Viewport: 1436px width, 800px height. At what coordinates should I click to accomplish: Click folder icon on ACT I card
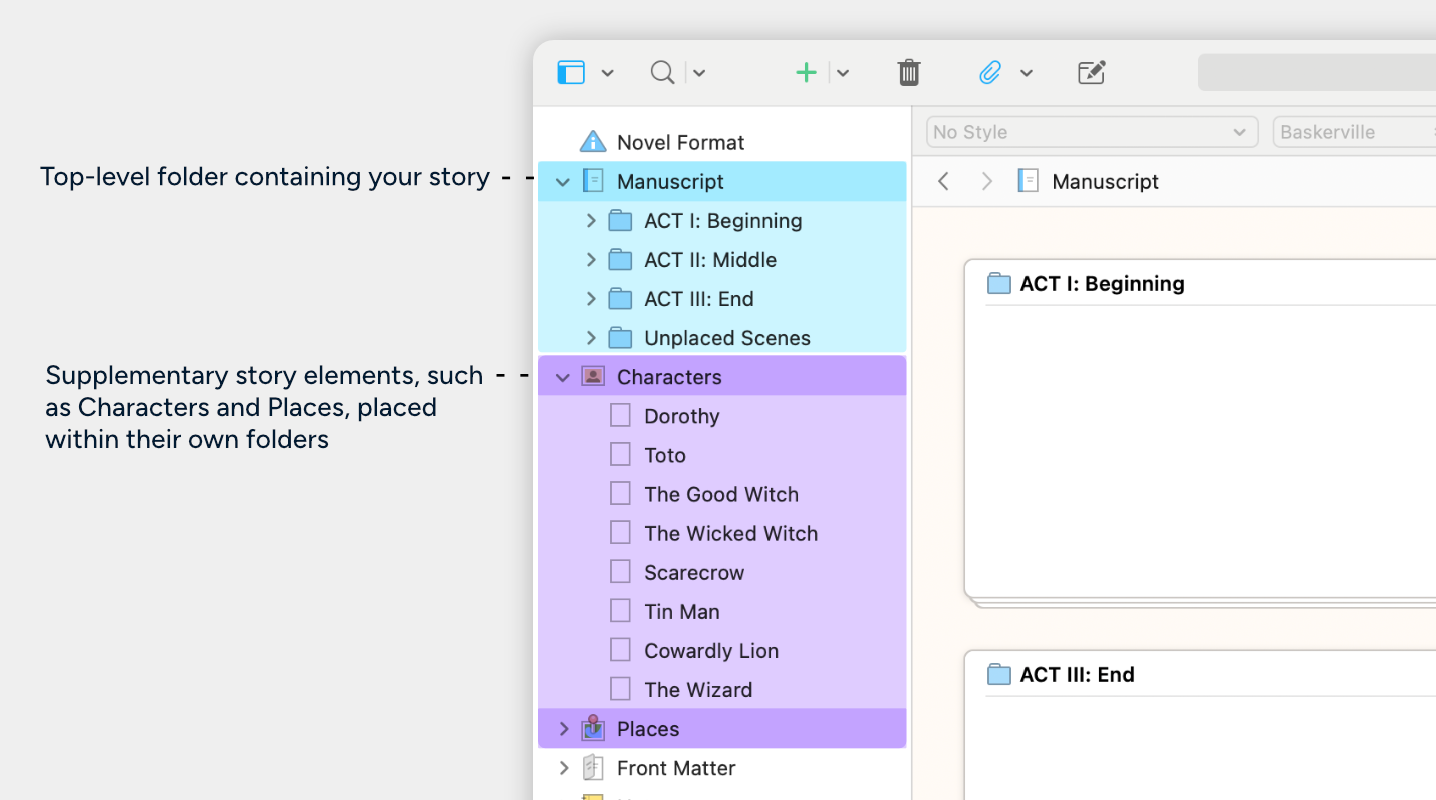999,283
